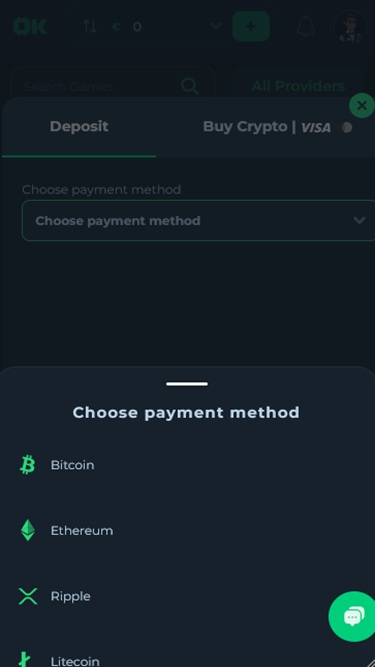Open the live chat bubble
The width and height of the screenshot is (375, 667).
click(354, 616)
